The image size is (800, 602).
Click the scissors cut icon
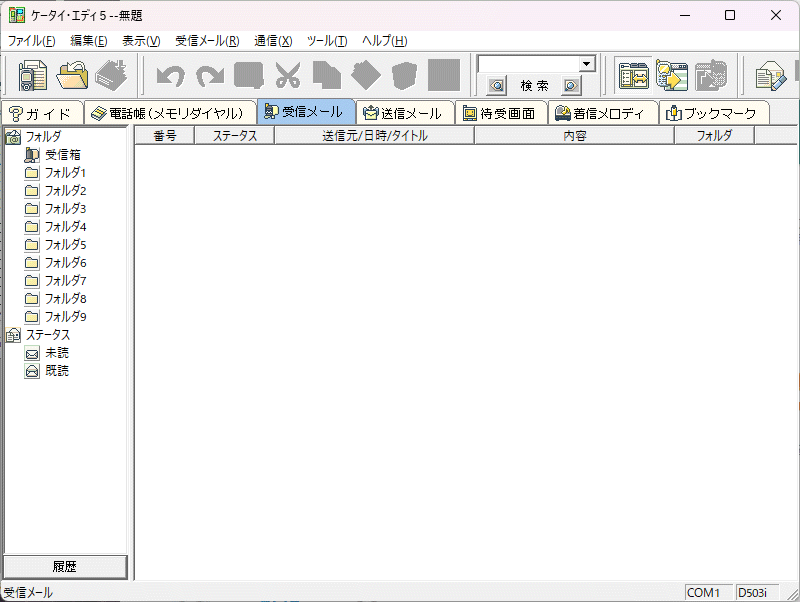pos(288,76)
